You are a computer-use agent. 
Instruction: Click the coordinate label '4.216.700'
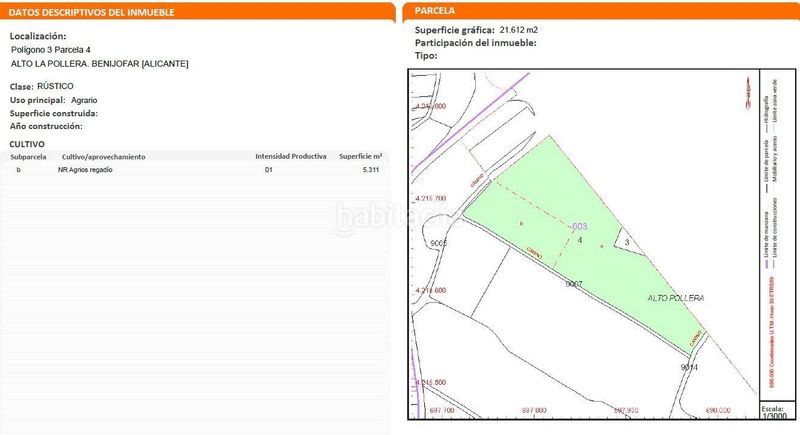(431, 198)
